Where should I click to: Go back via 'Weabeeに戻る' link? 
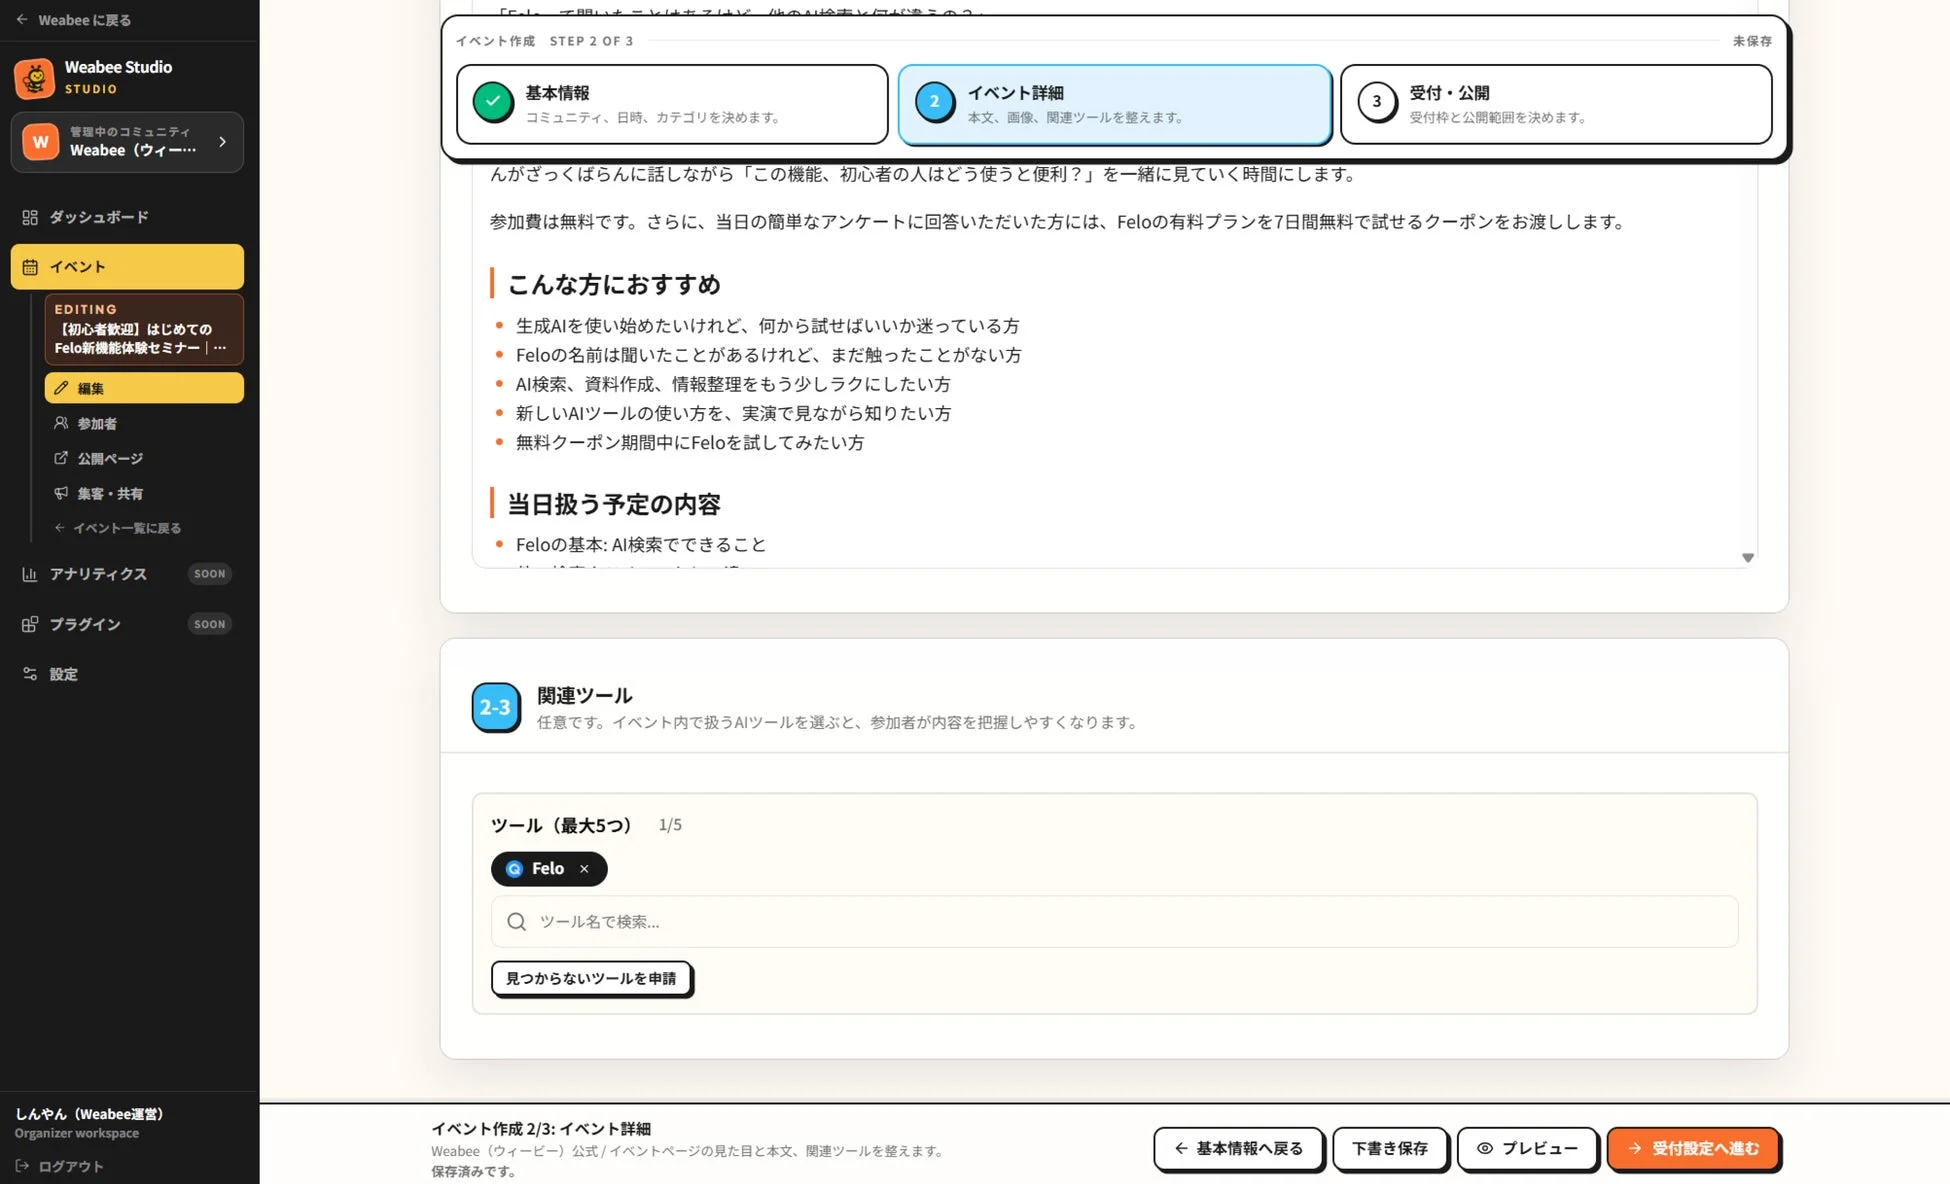coord(73,20)
